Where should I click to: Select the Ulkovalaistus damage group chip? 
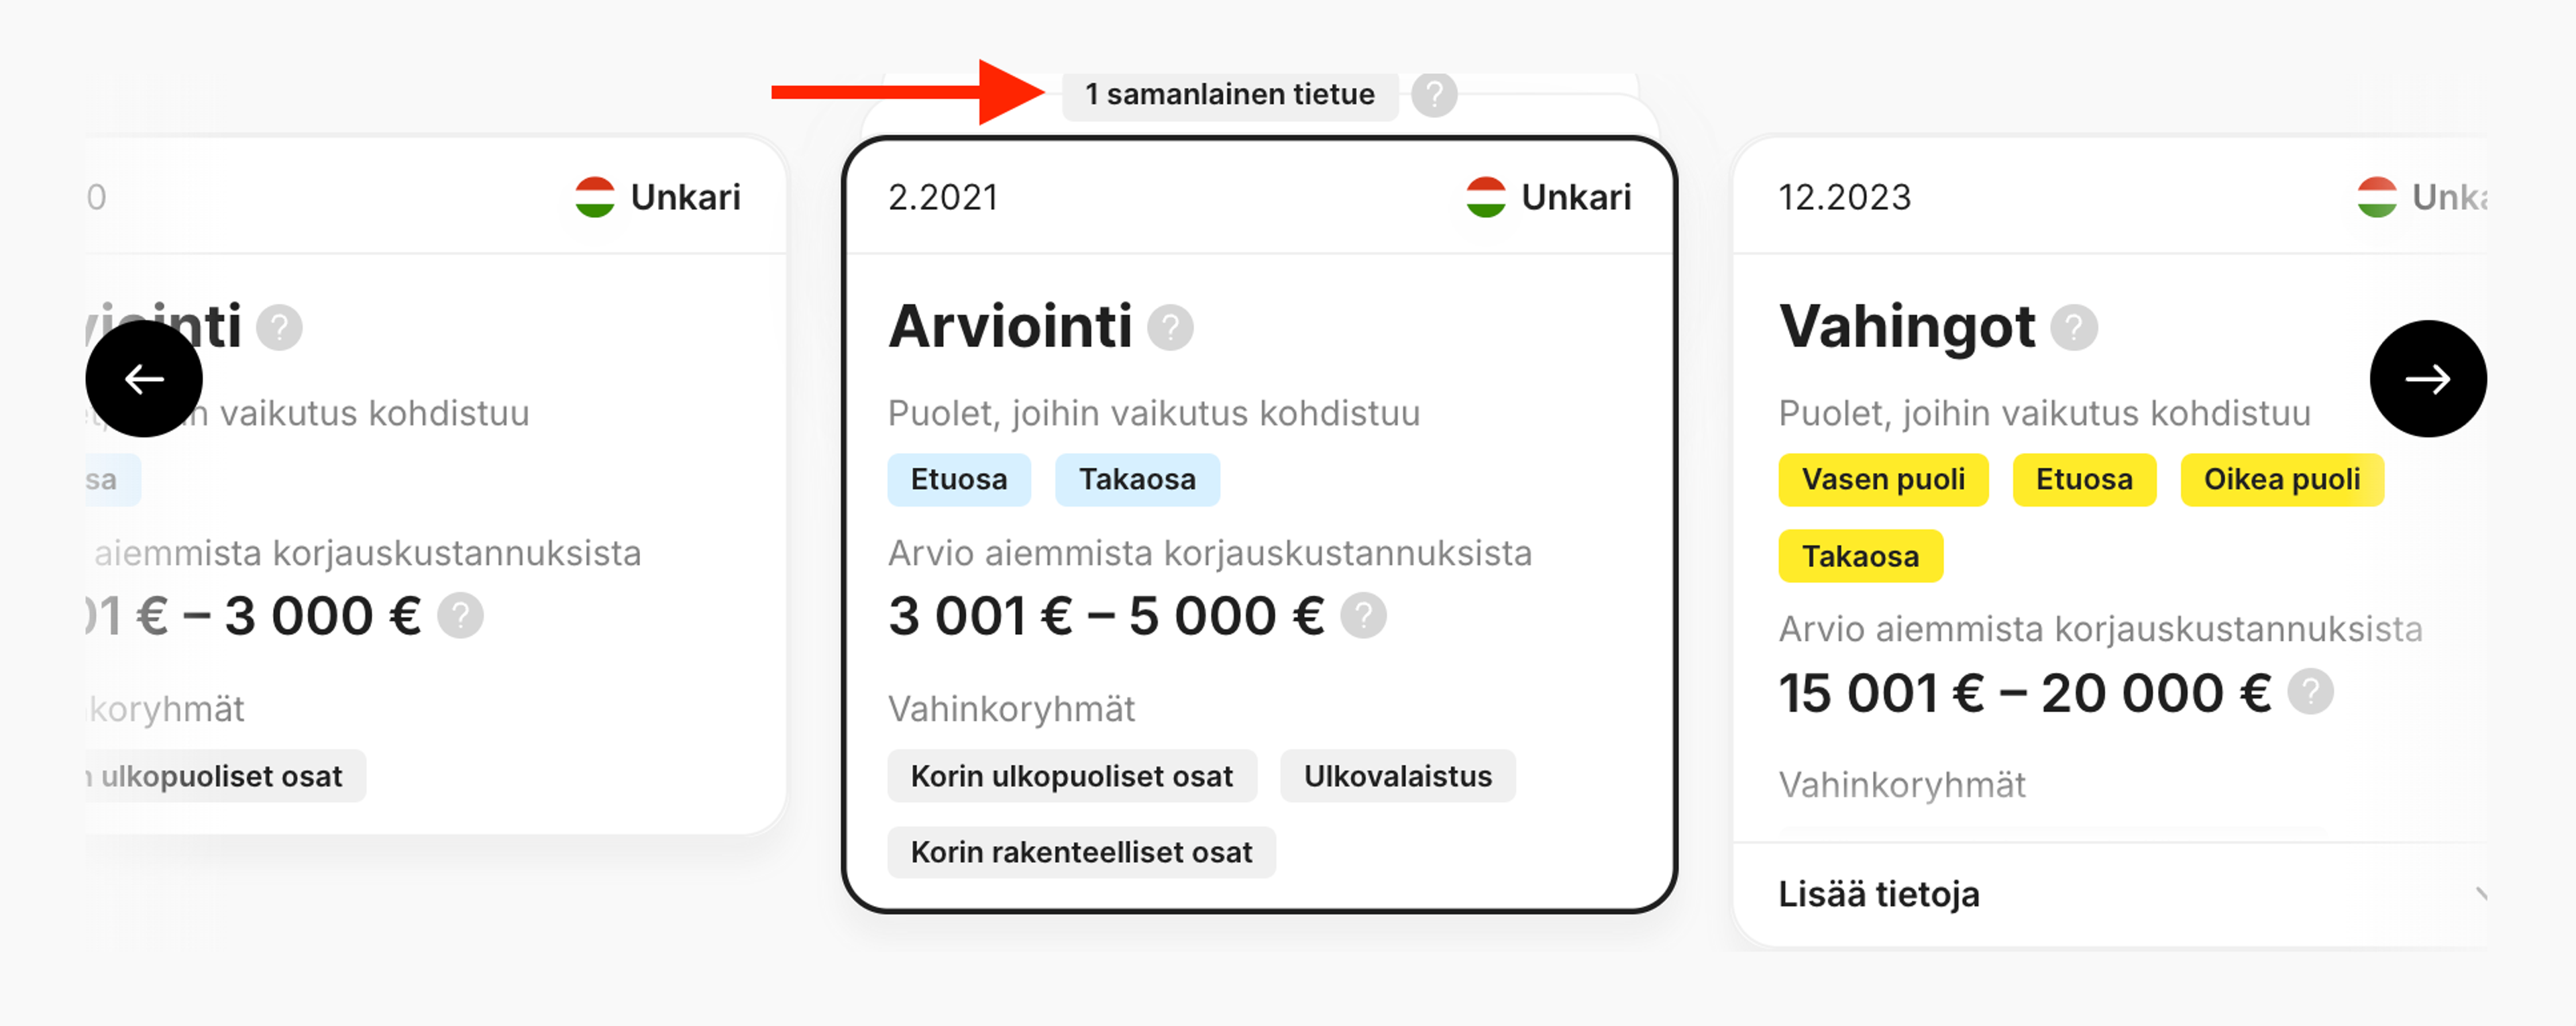click(x=1397, y=775)
